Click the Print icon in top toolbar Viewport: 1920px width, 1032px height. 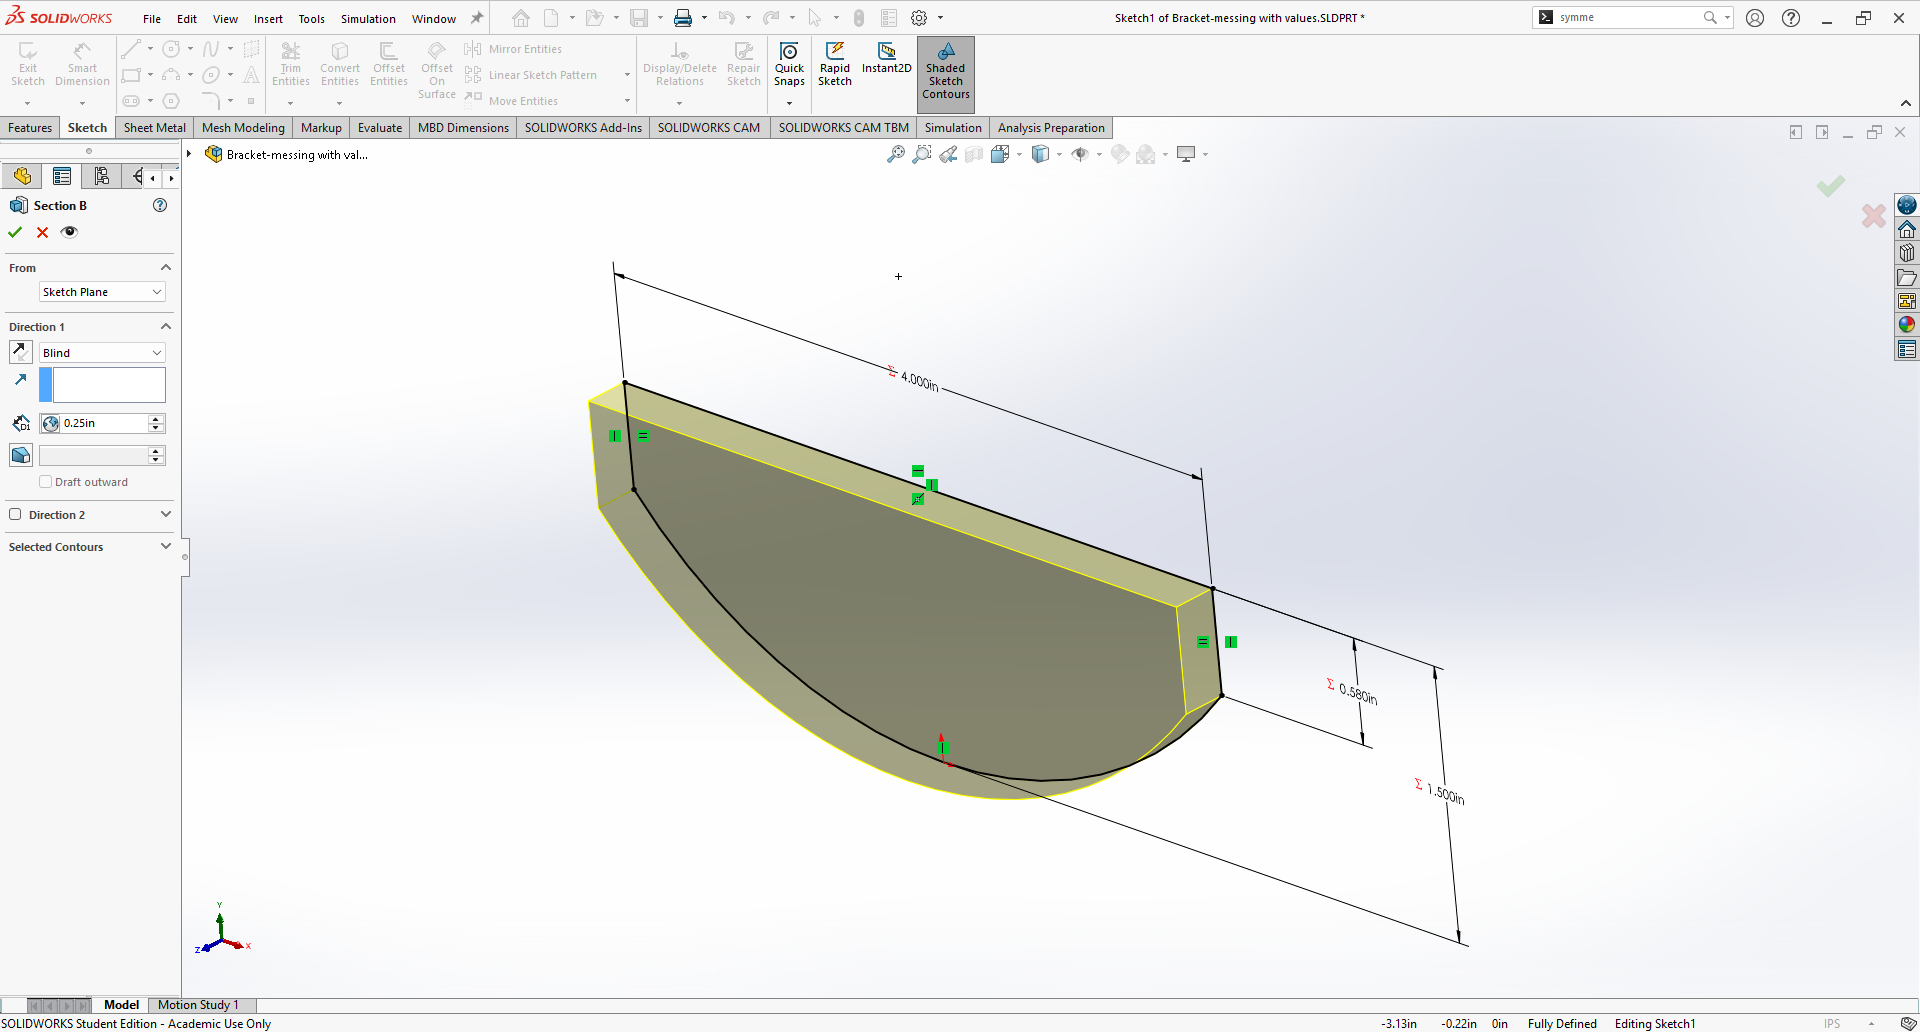click(683, 18)
